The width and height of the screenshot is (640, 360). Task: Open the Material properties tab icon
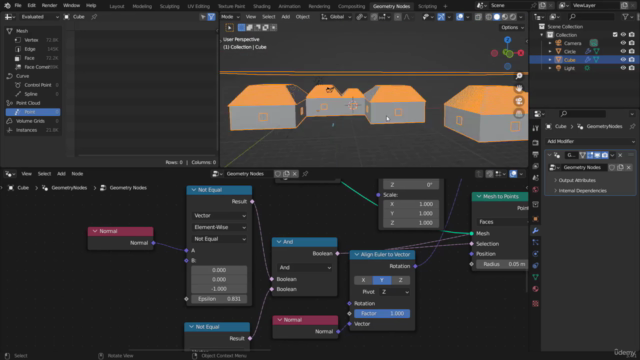coord(536,289)
